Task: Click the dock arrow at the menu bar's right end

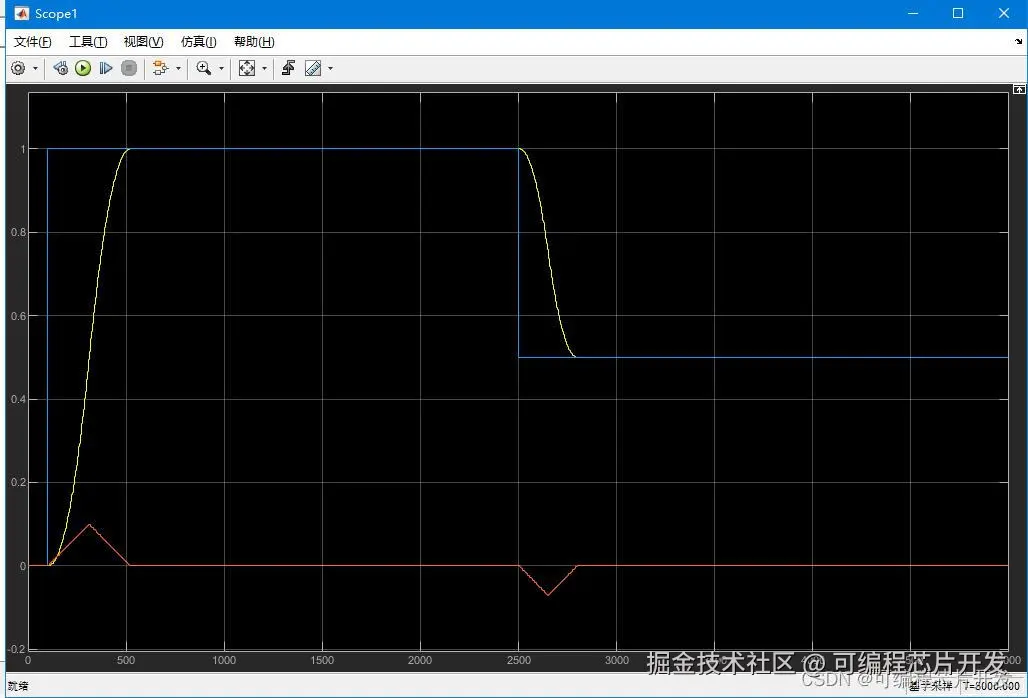Action: 1018,41
